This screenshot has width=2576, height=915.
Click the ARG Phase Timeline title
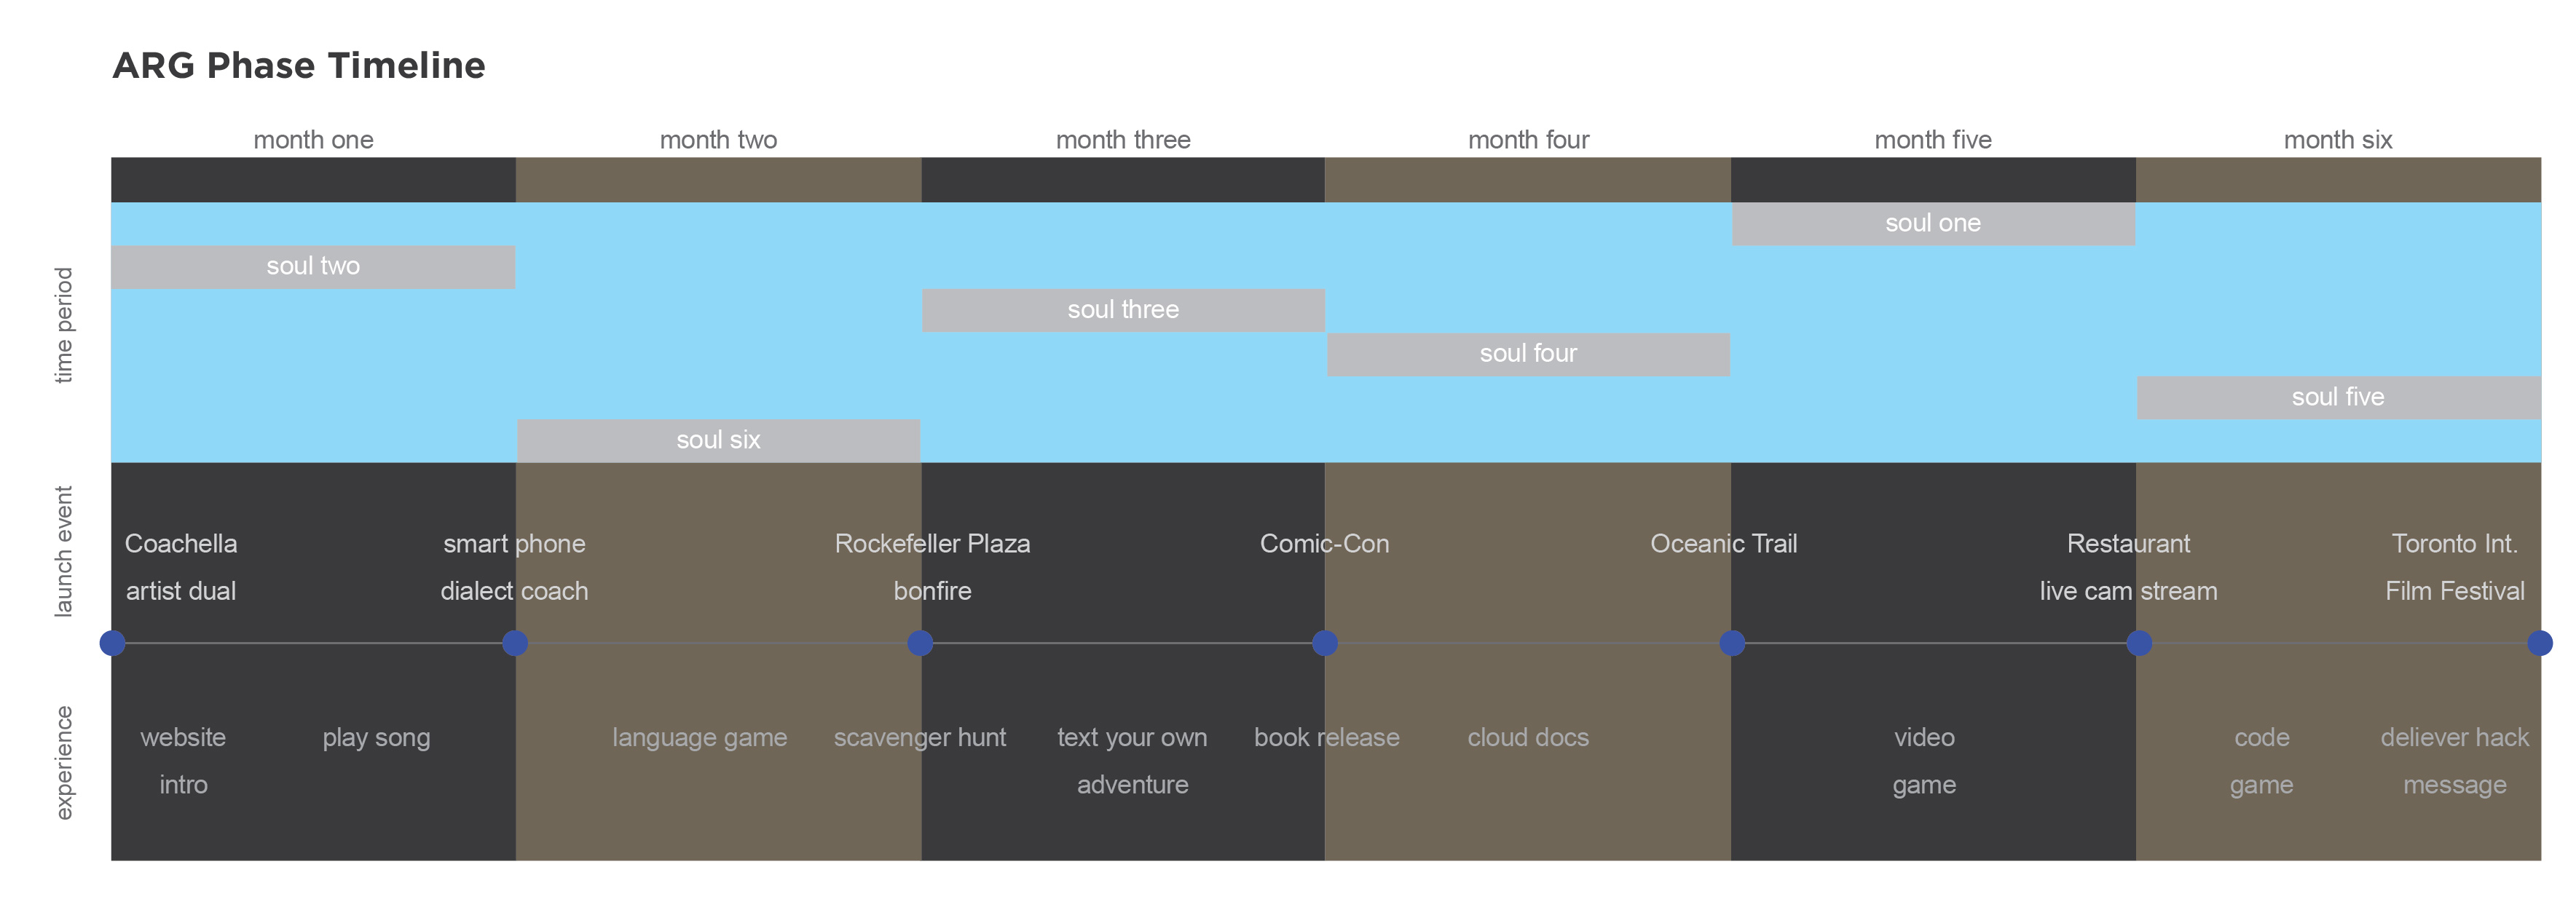[x=299, y=66]
